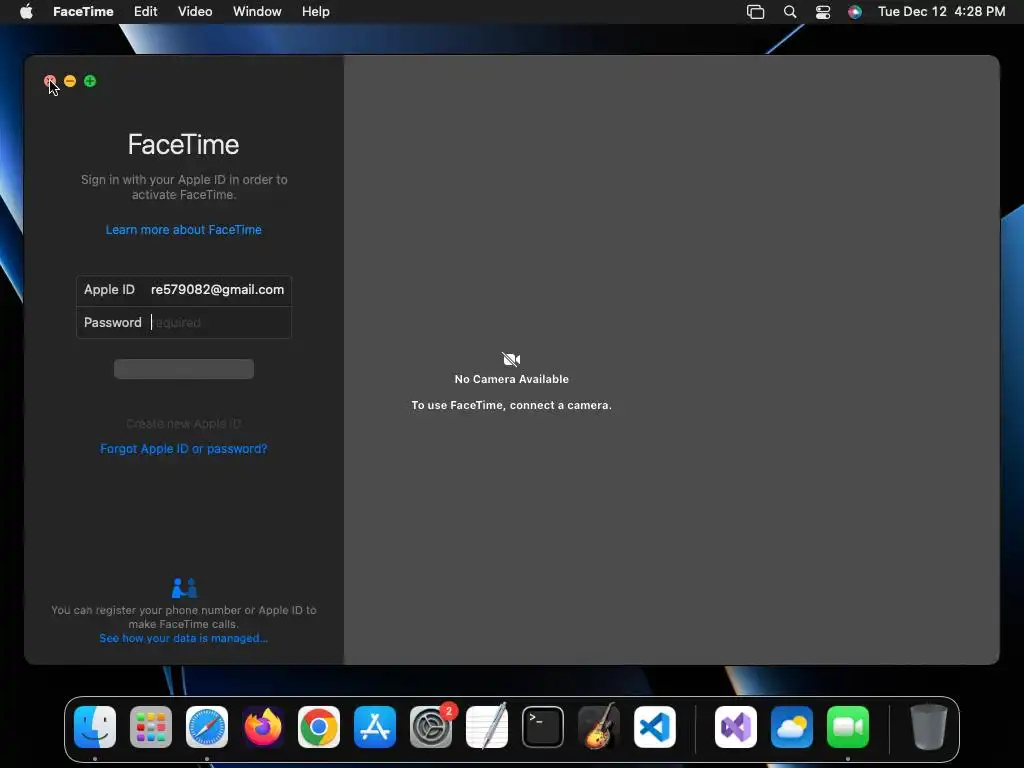The image size is (1024, 768).
Task: Click the grayed sign-in button
Action: [x=184, y=369]
